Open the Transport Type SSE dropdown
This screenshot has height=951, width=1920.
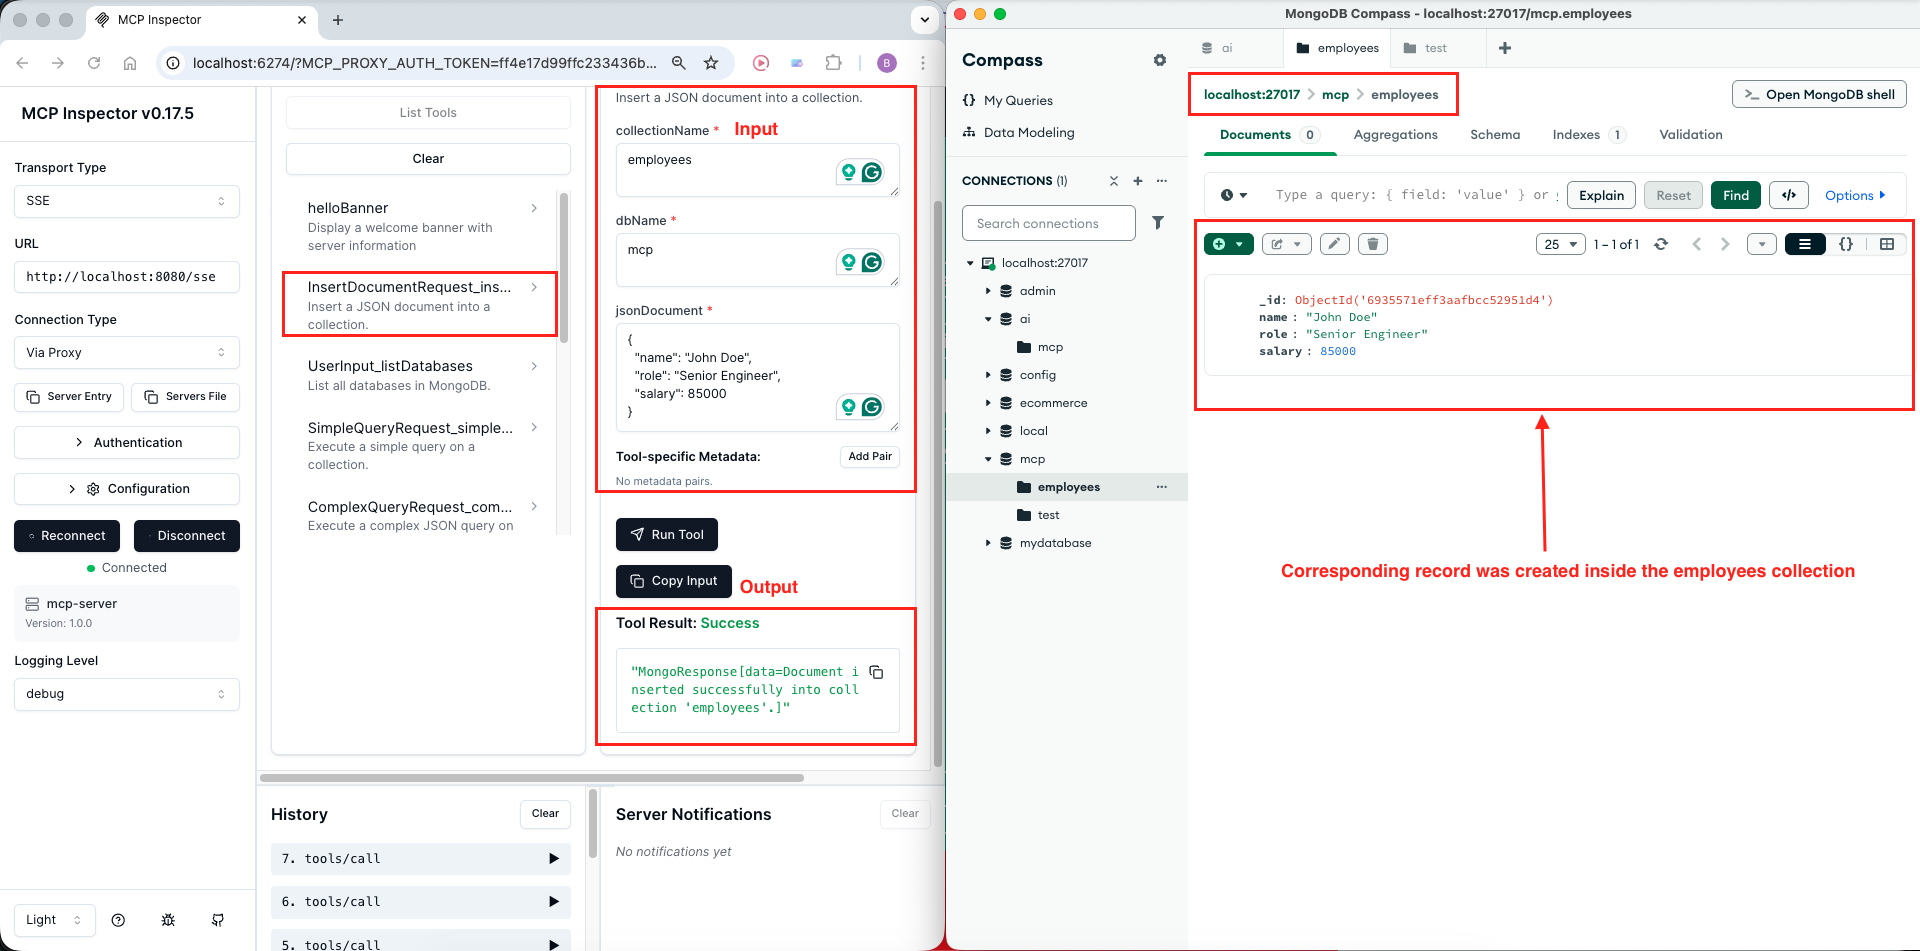point(127,201)
